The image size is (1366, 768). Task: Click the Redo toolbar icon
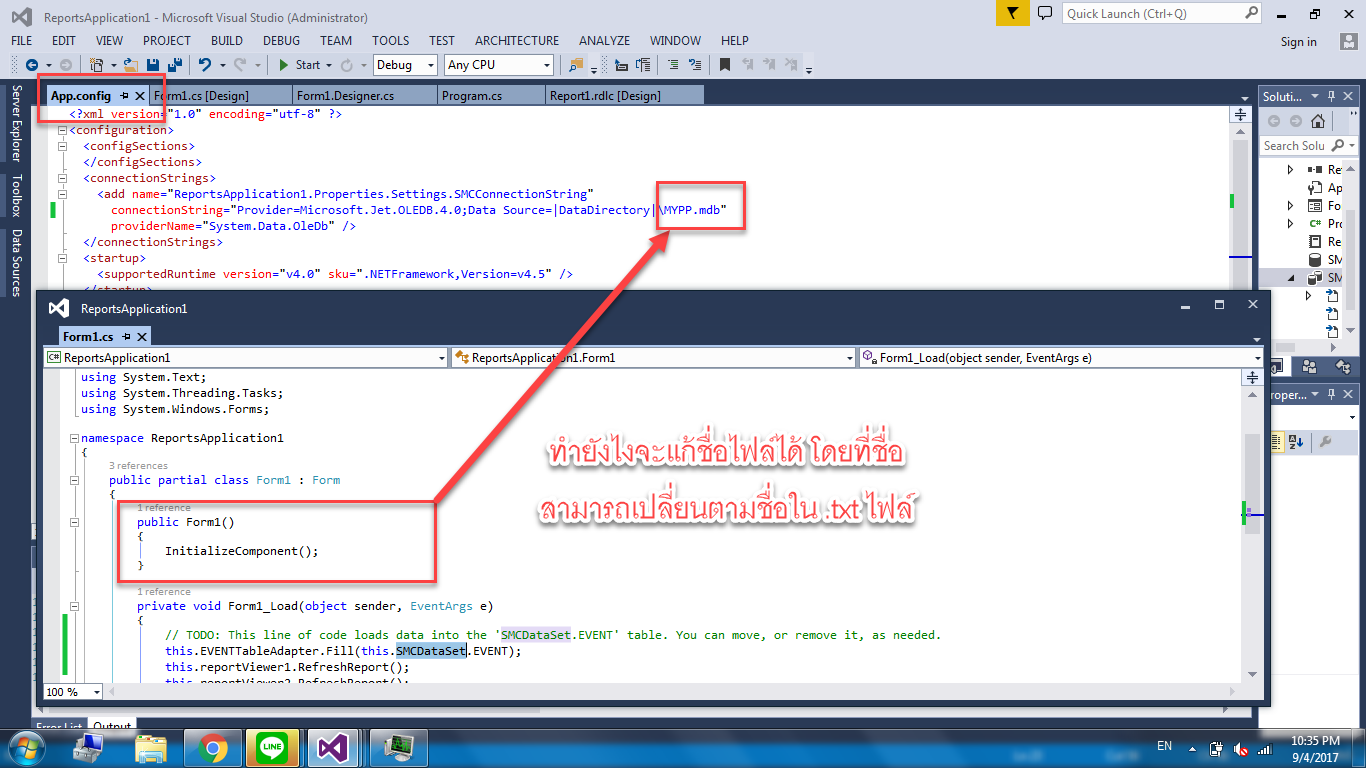point(240,65)
